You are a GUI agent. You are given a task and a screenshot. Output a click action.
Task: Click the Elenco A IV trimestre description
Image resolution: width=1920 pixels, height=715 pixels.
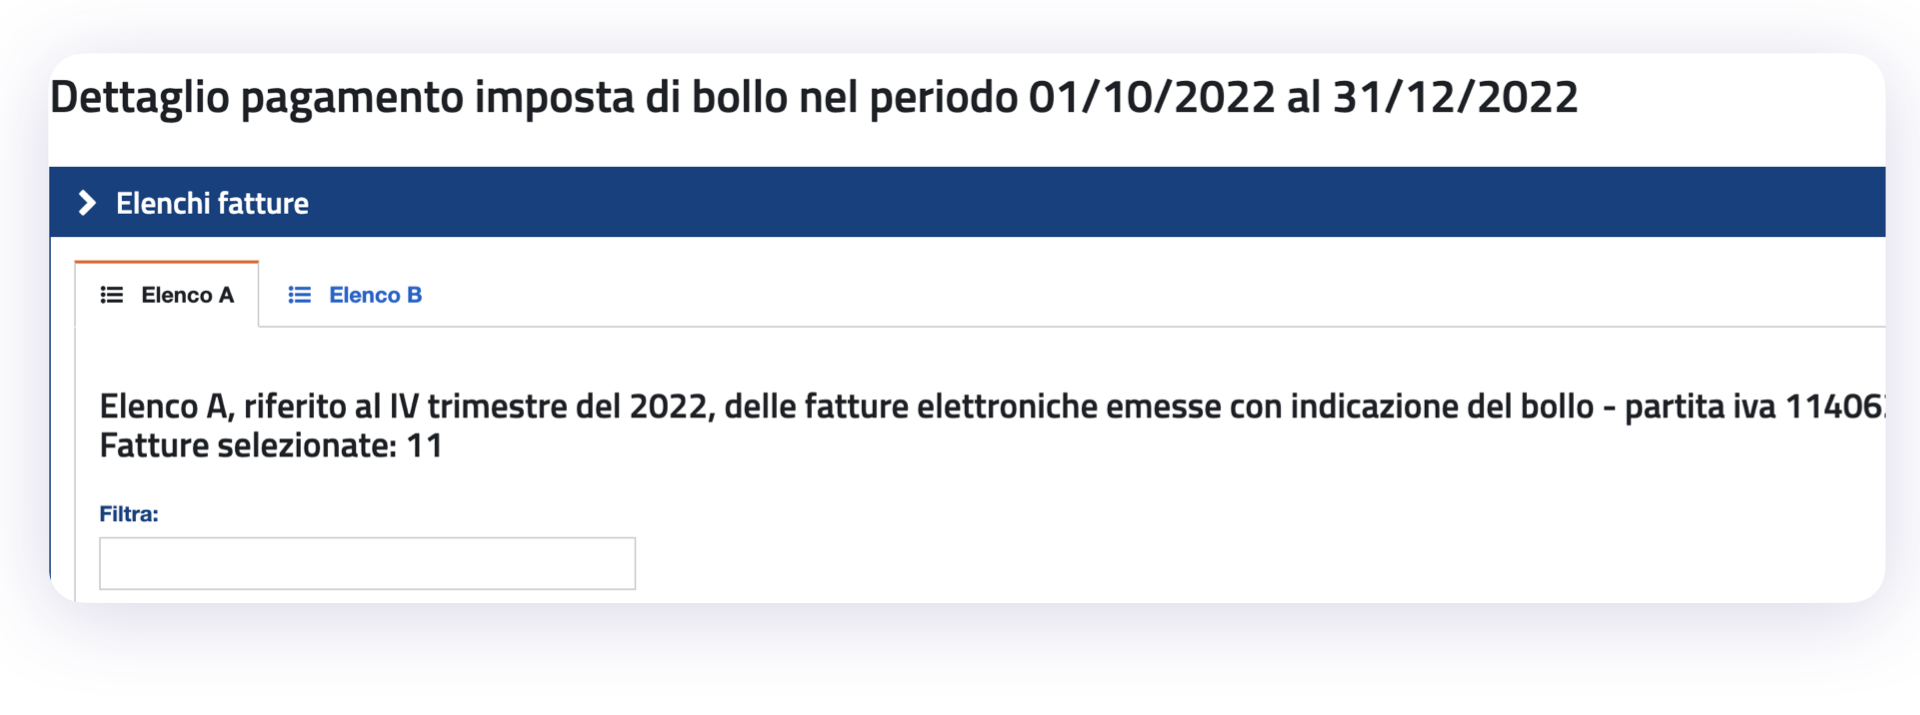point(992,406)
